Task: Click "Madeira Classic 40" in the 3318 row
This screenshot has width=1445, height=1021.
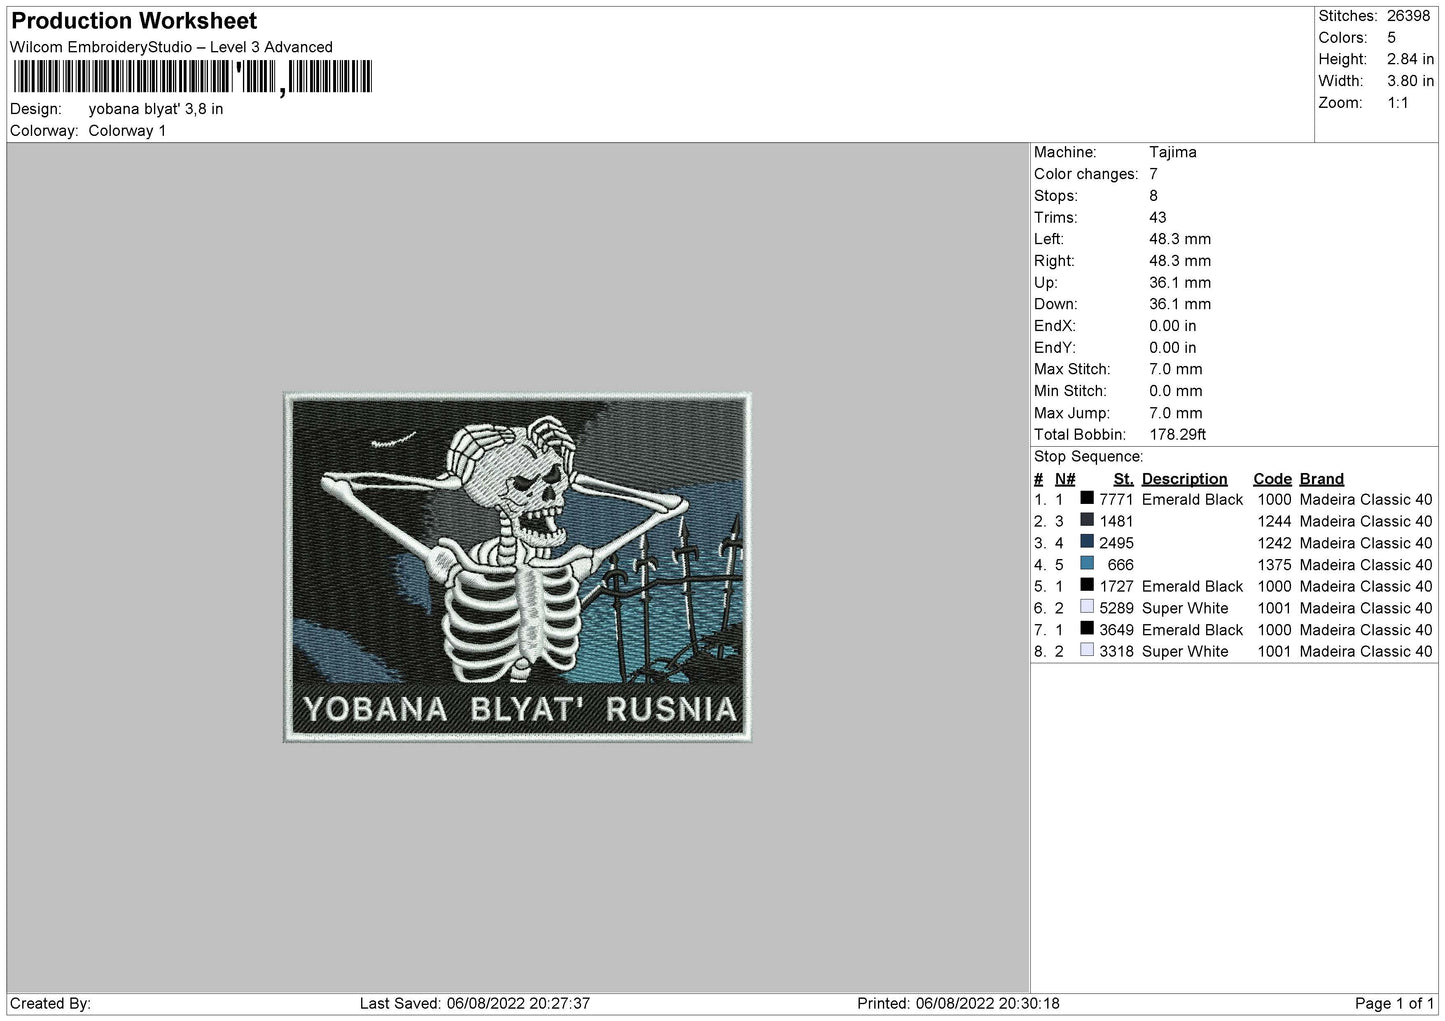Action: pos(1366,652)
